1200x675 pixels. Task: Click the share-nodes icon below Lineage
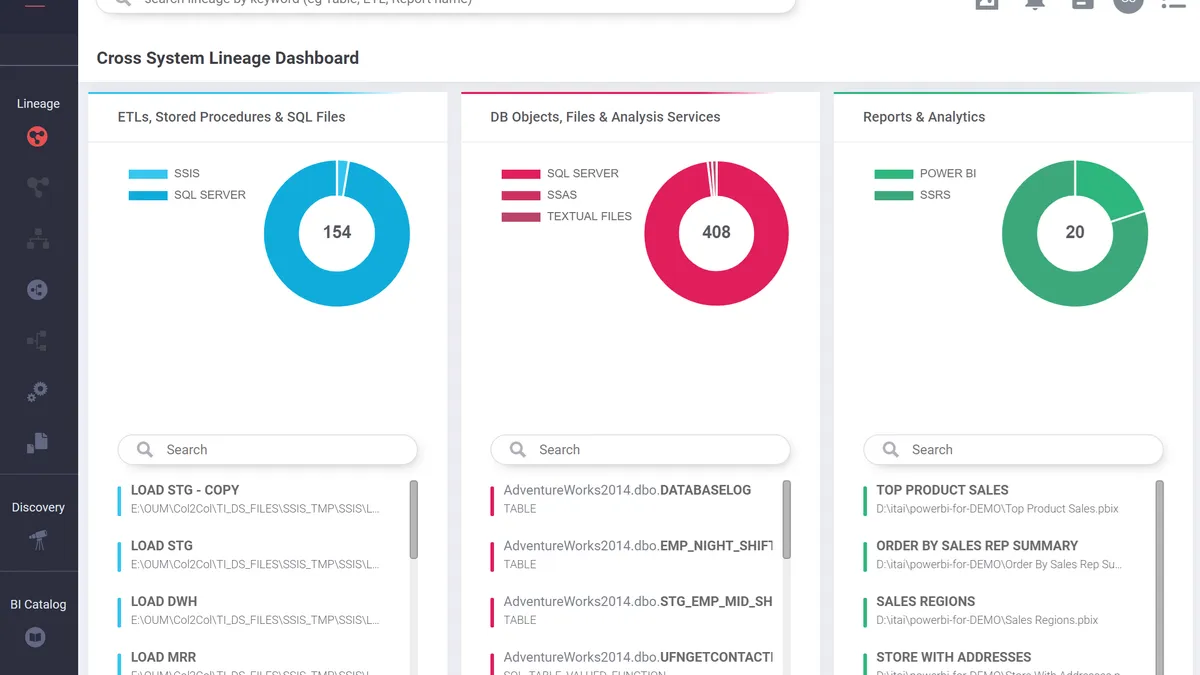point(37,187)
